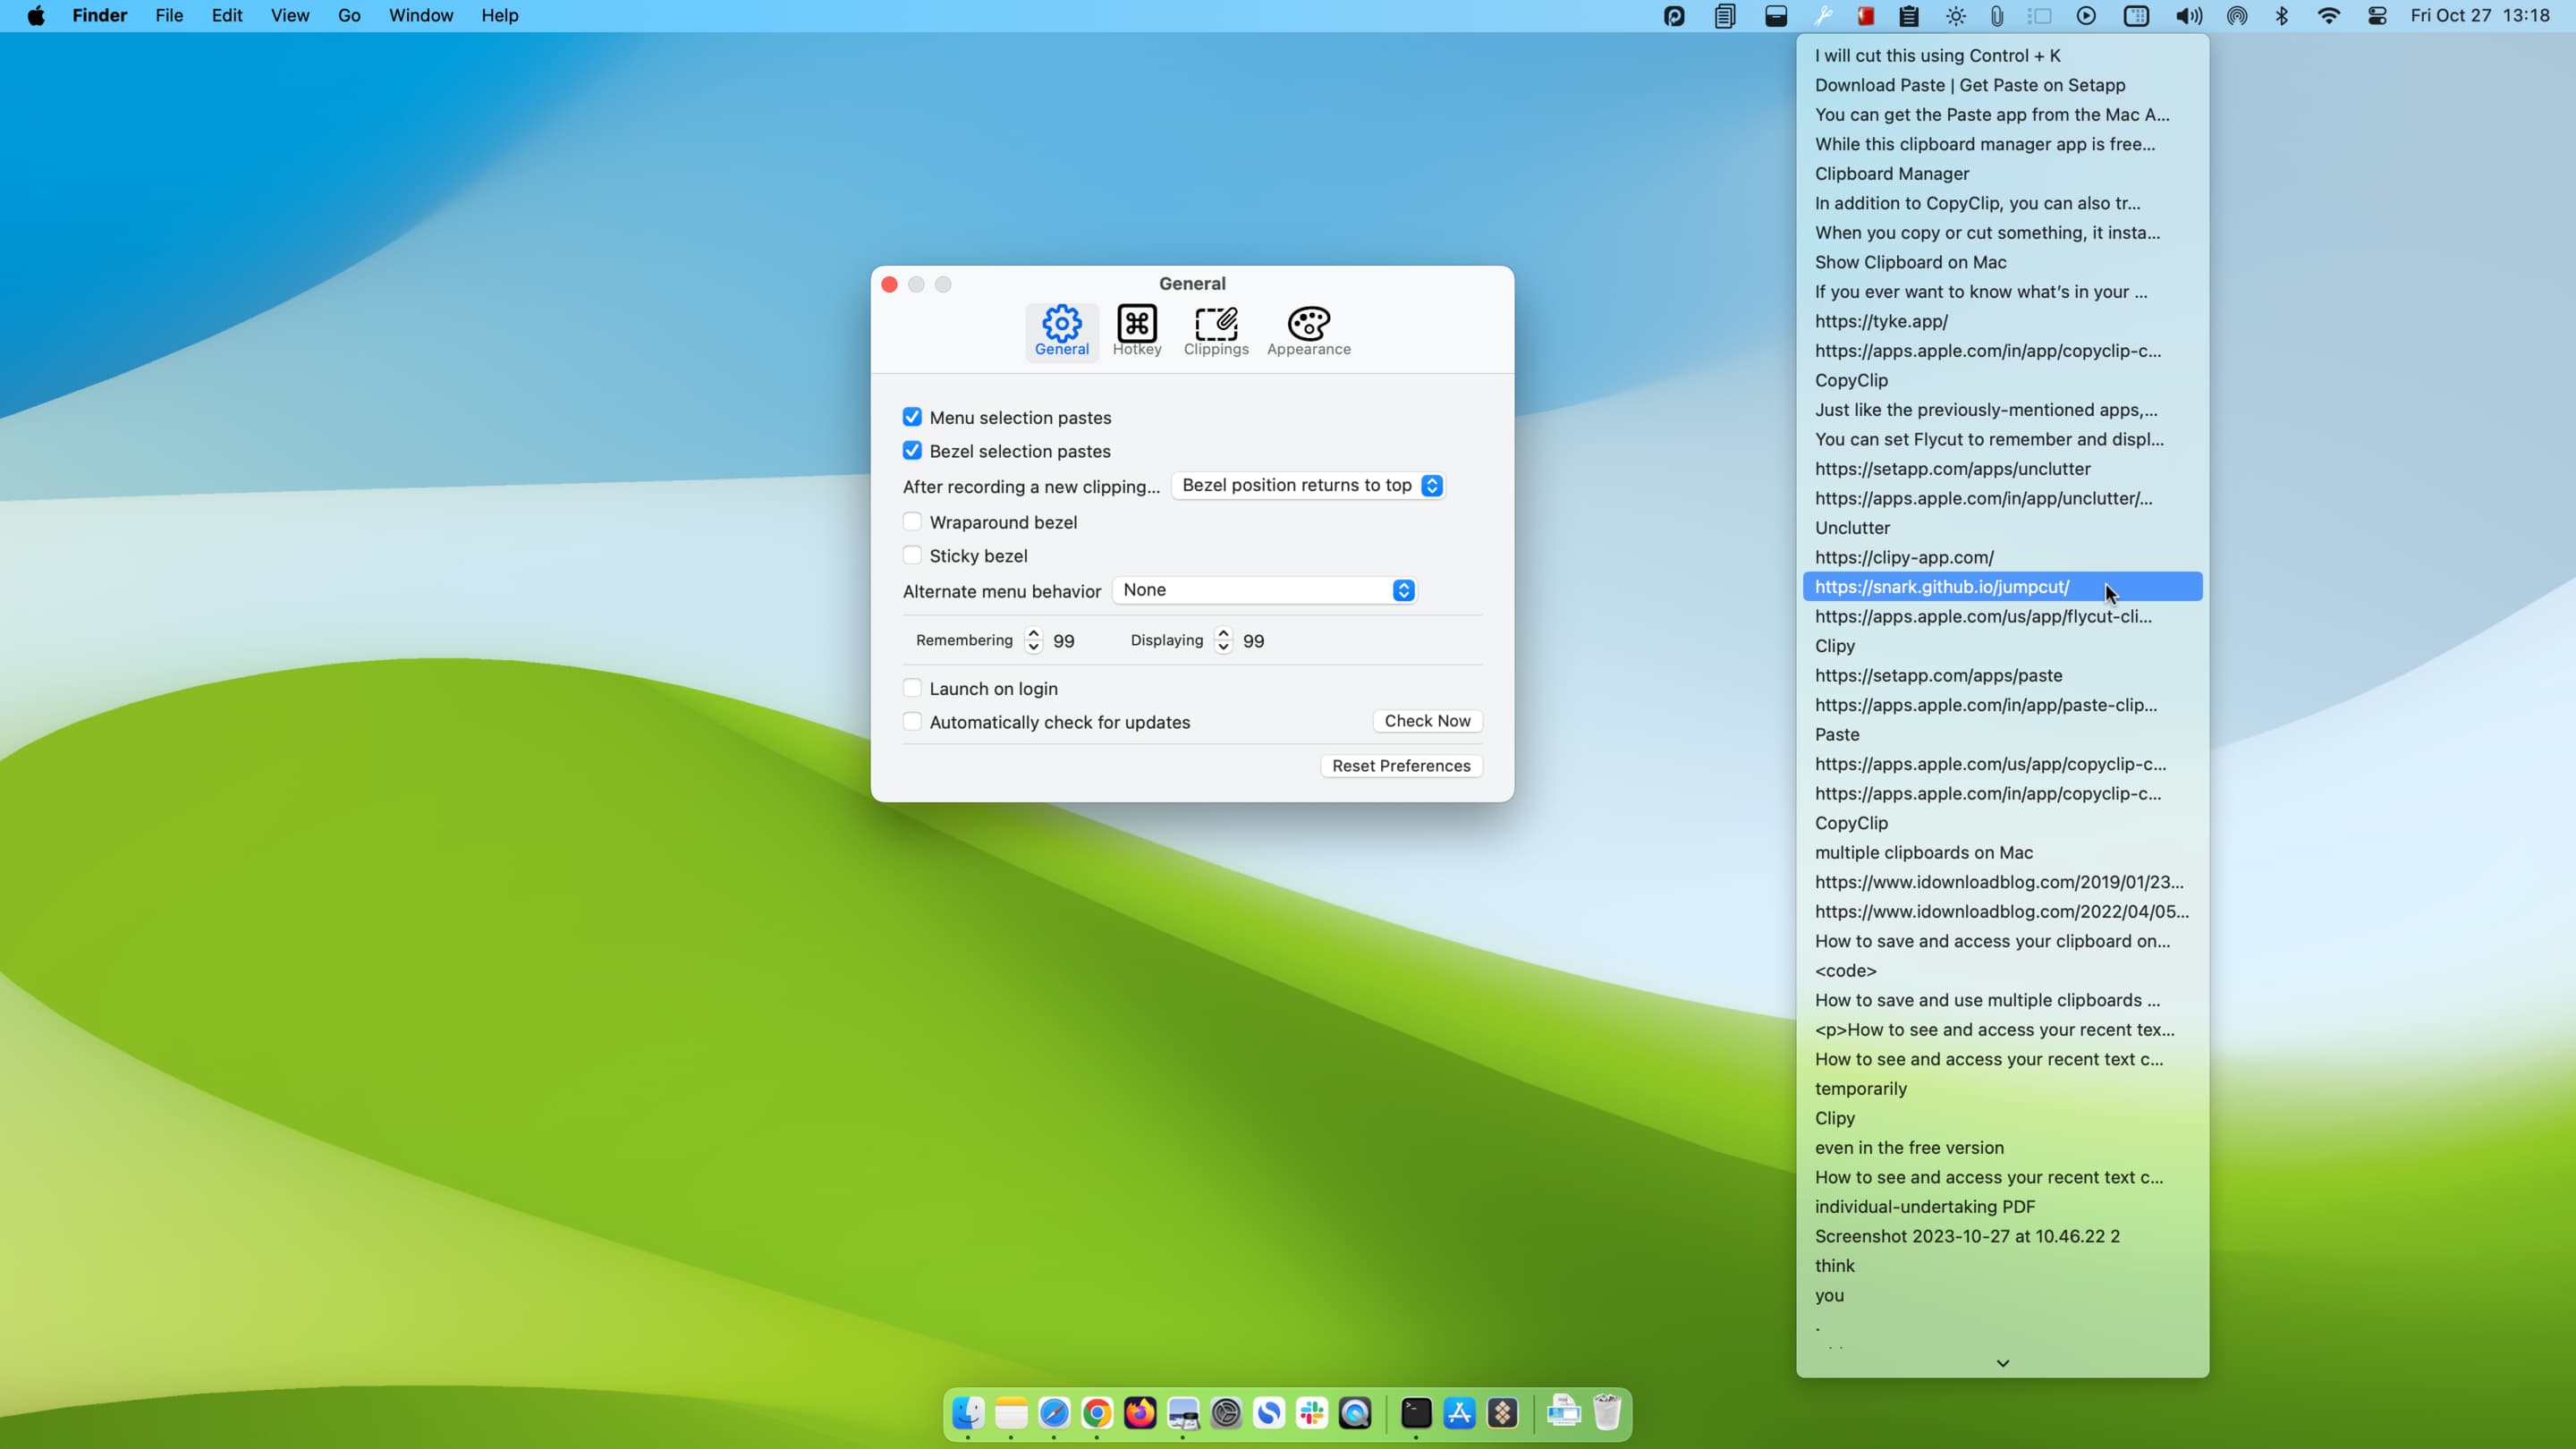The height and width of the screenshot is (1449, 2576).
Task: Open the Clippings preferences pane
Action: coord(1215,331)
